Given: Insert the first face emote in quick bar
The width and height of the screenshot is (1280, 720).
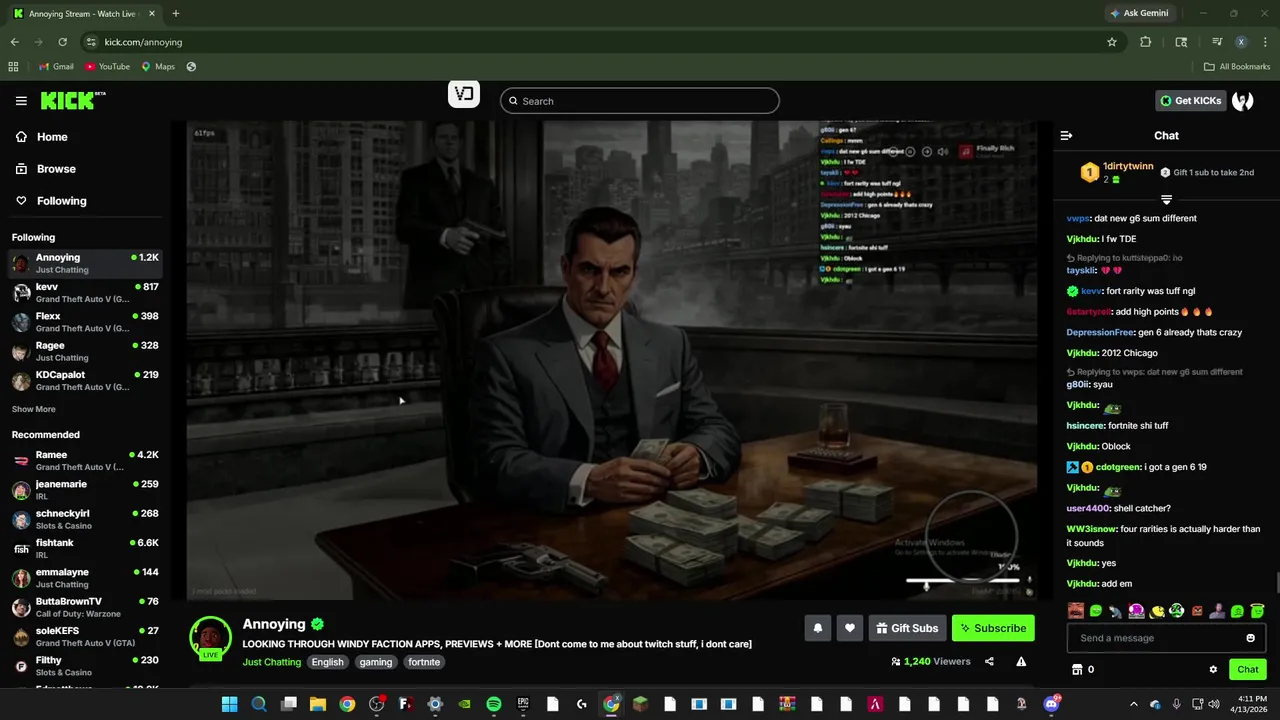Looking at the screenshot, I should pyautogui.click(x=1075, y=610).
